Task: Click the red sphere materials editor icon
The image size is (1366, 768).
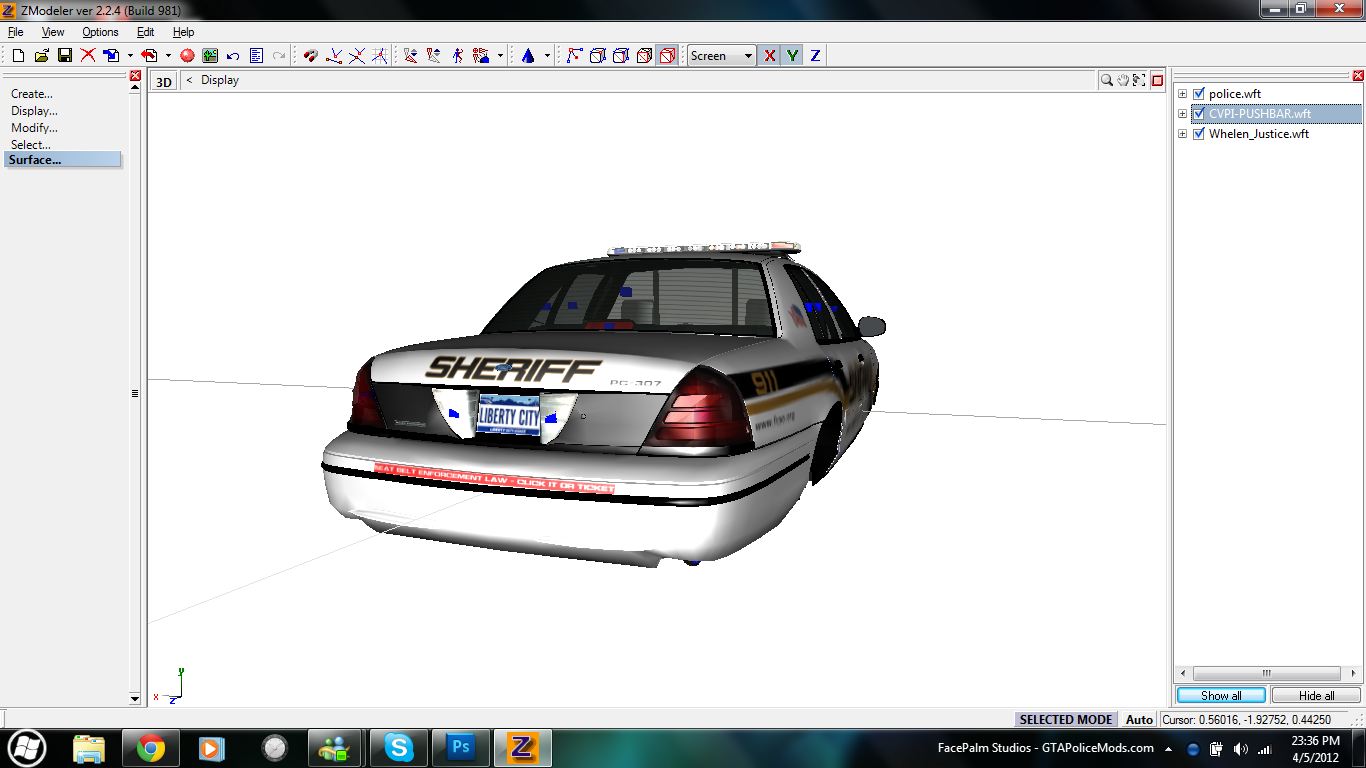Action: [187, 56]
